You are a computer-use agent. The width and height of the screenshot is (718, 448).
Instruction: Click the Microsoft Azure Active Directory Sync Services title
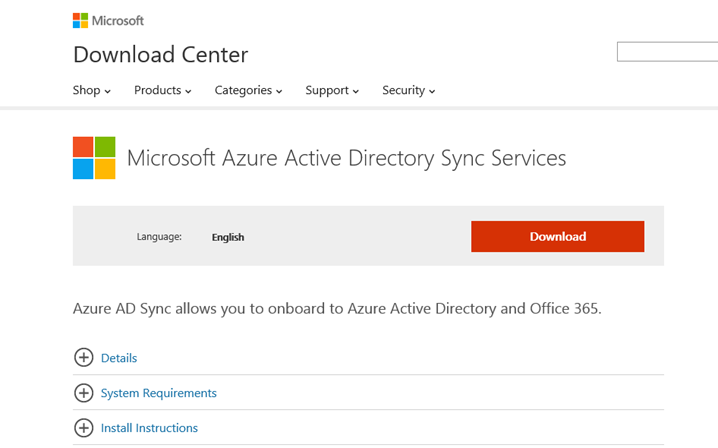coord(346,158)
